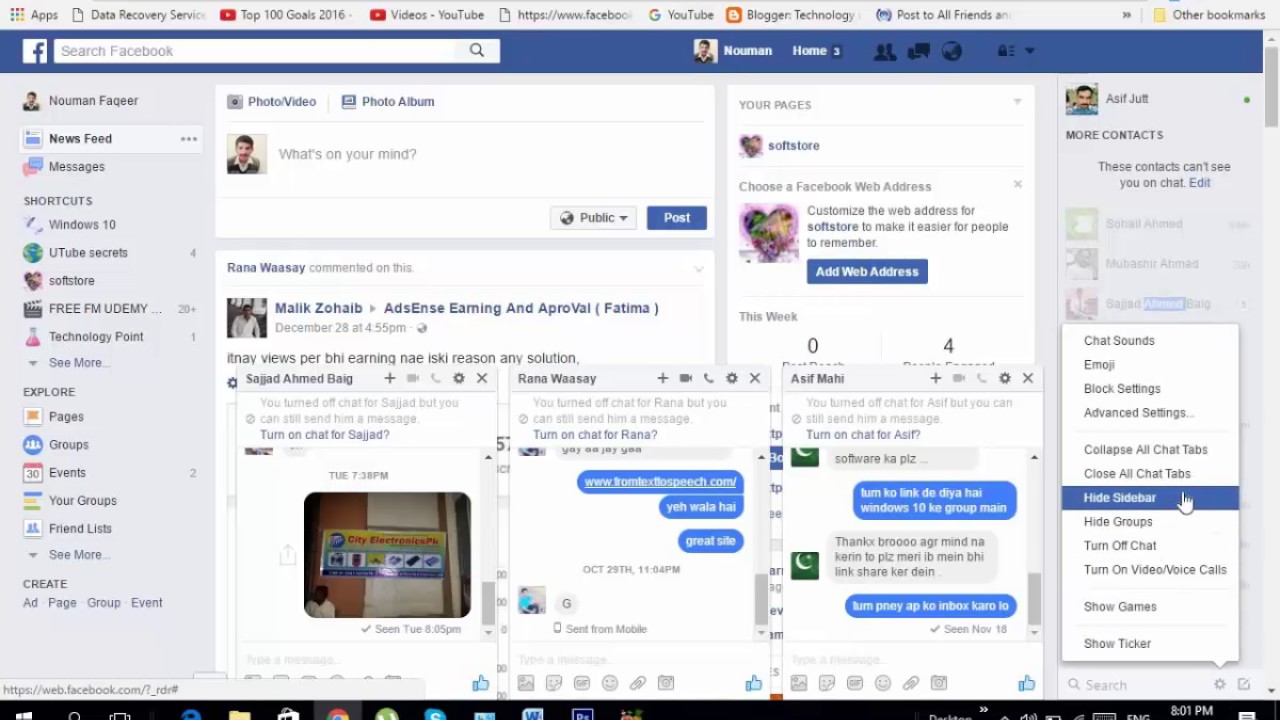The width and height of the screenshot is (1280, 720).
Task: Click Turn on chat for Sajjad link
Action: [x=324, y=435]
